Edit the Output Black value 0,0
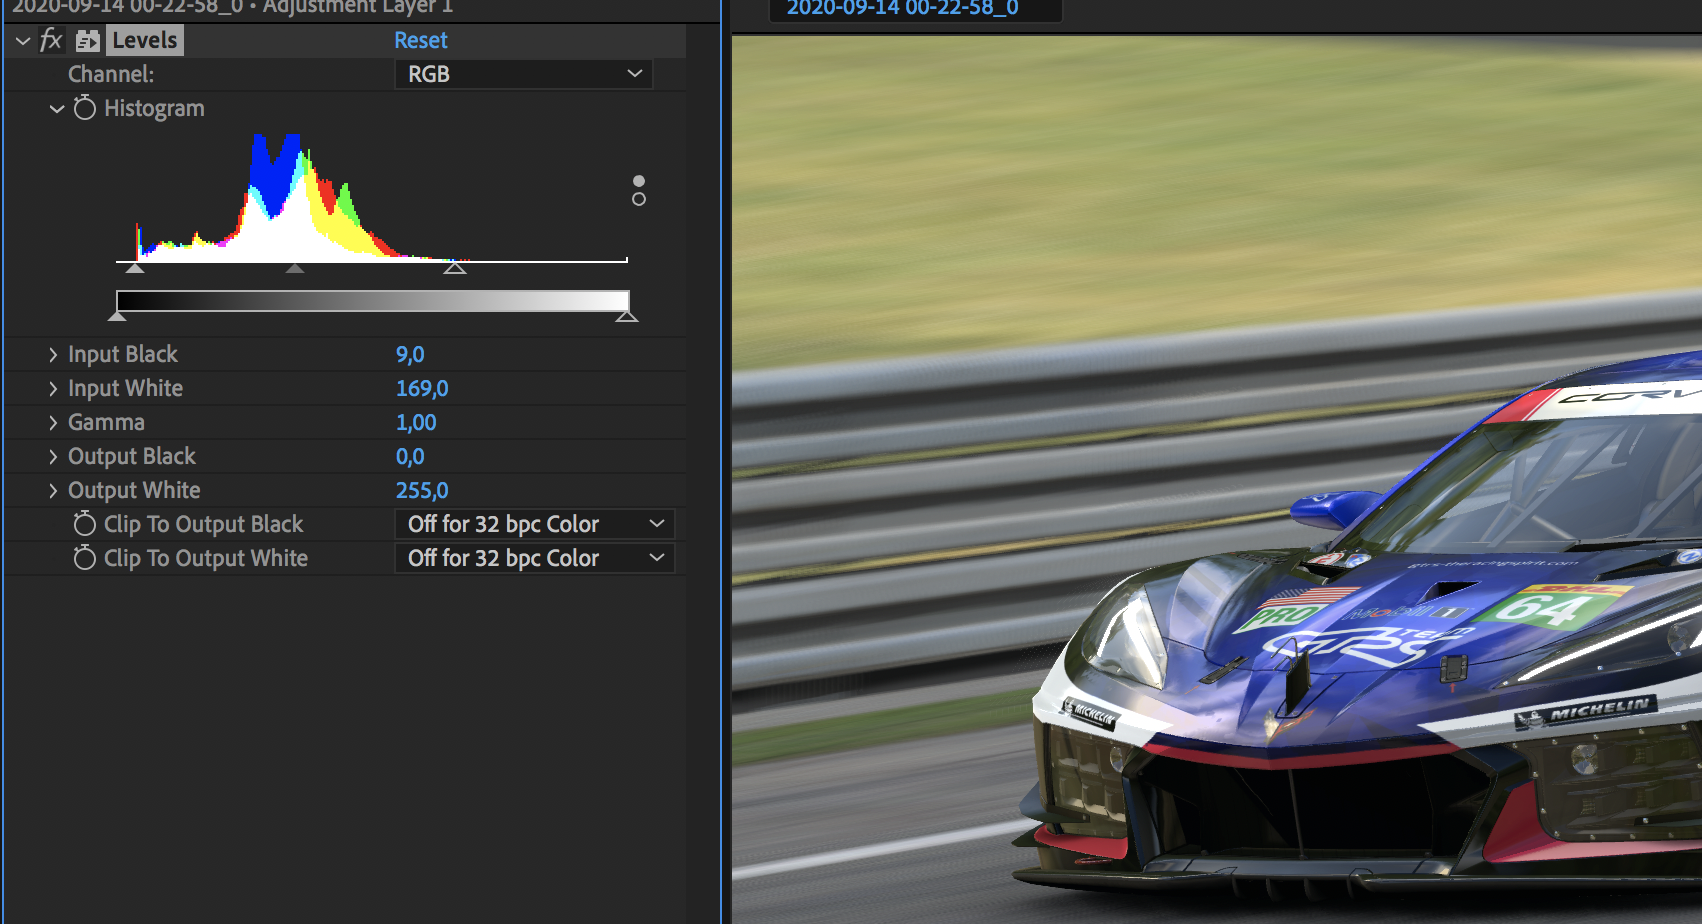 coord(410,456)
